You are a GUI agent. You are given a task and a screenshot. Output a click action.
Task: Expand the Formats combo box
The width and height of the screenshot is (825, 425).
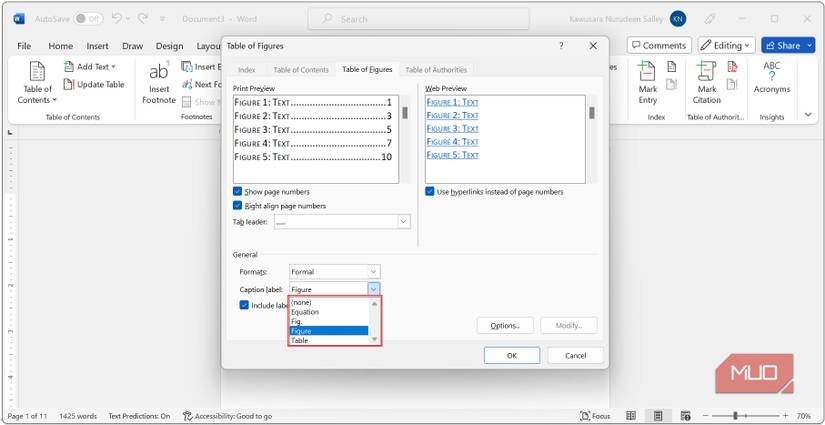(373, 272)
